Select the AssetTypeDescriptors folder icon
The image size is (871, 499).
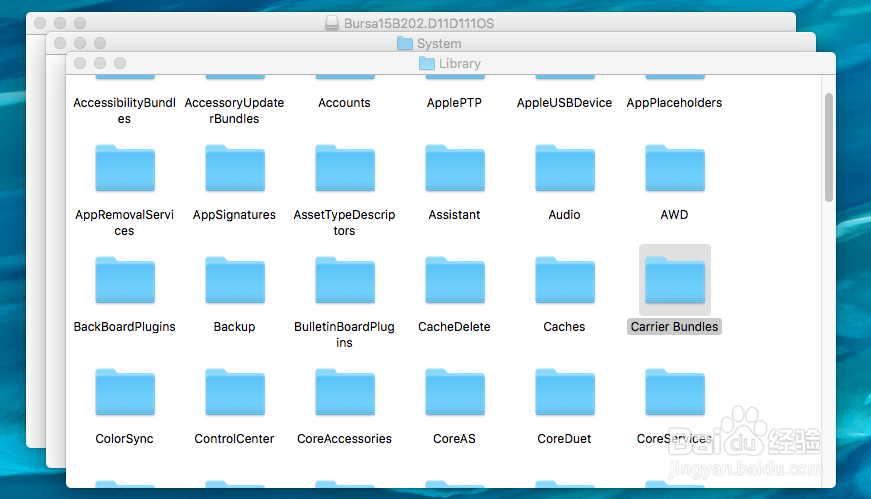345,168
